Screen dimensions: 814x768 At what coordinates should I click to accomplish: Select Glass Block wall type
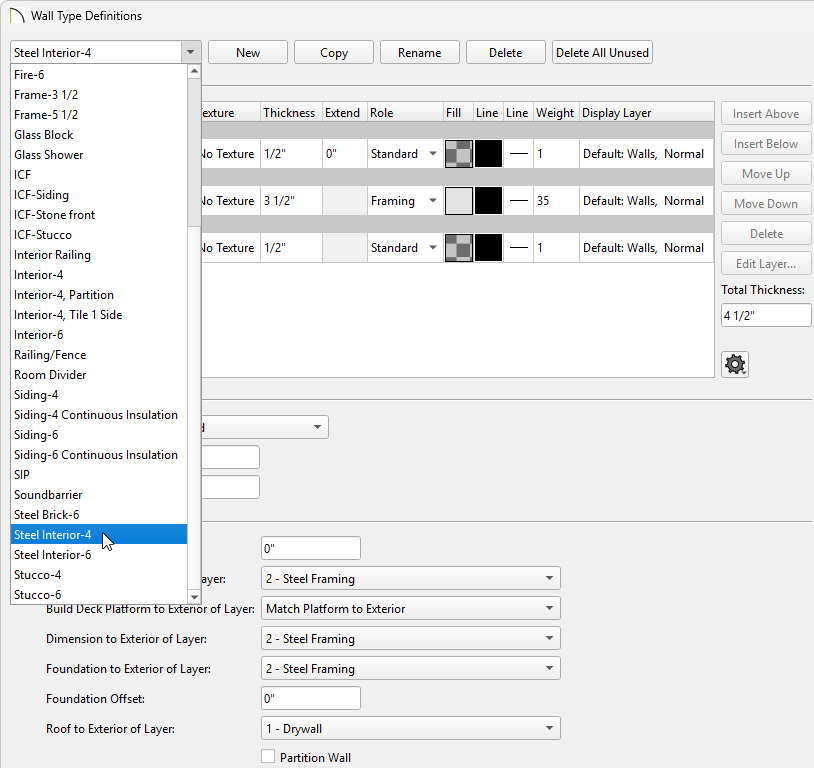(x=99, y=135)
